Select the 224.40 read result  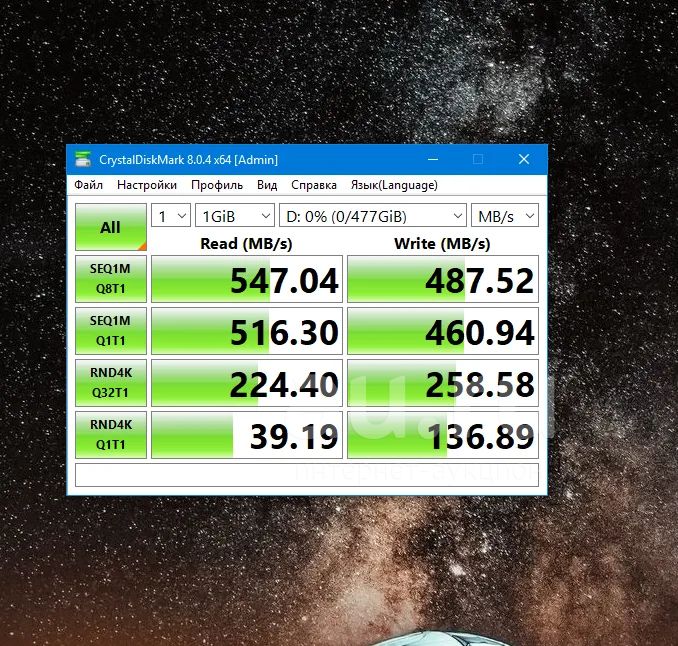[247, 383]
